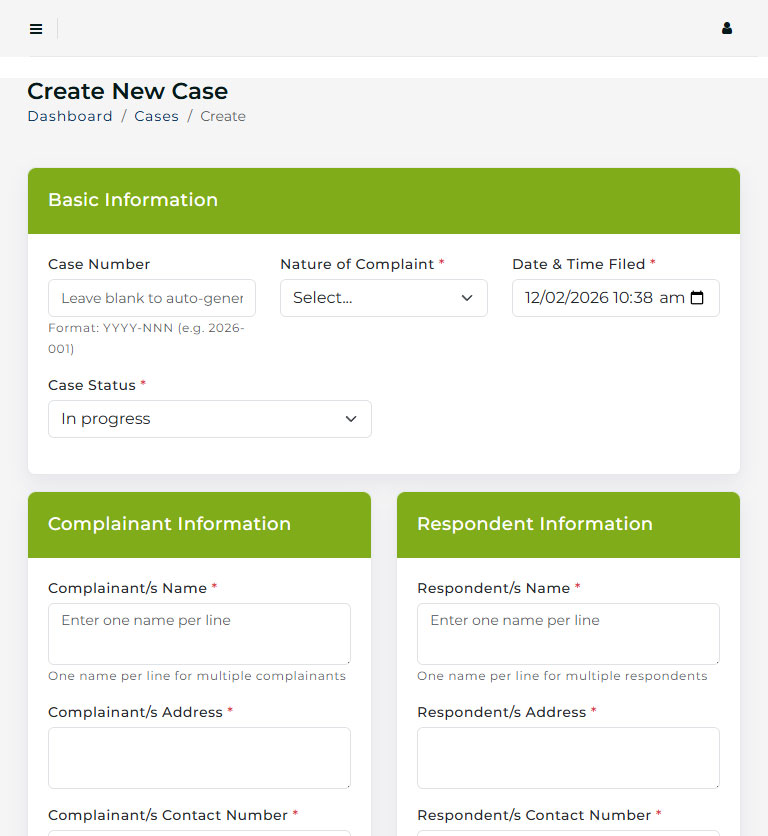This screenshot has height=836, width=768.
Task: Grab resize handle of Complainant/s Name box
Action: pyautogui.click(x=346, y=660)
